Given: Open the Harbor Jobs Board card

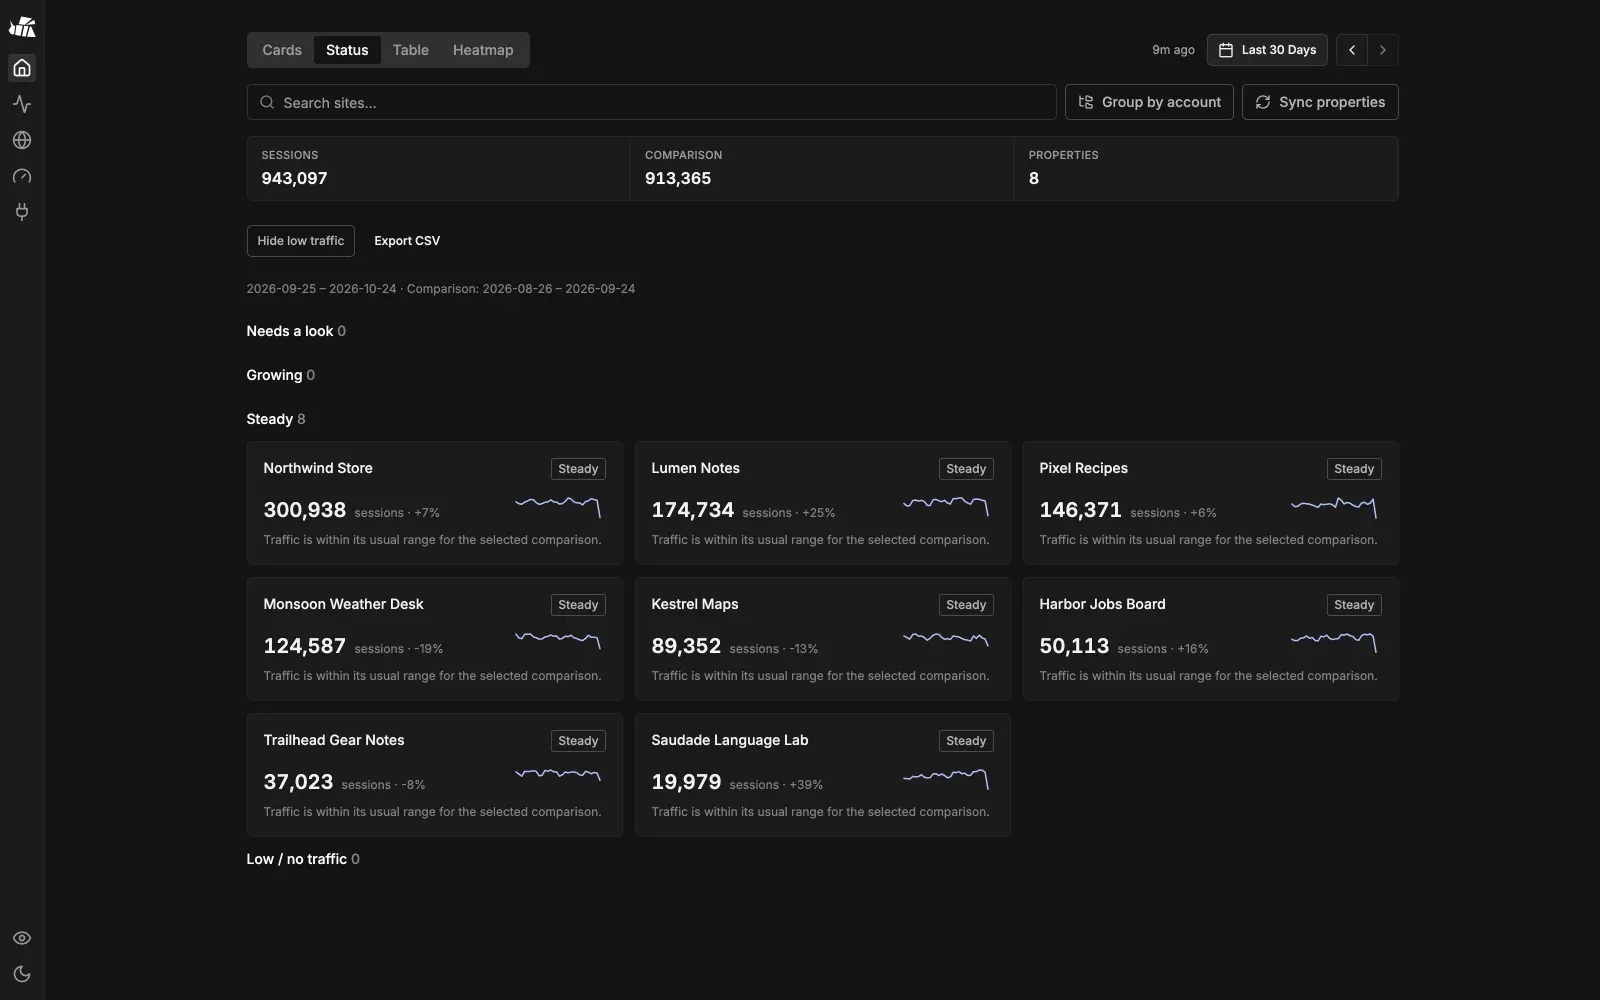Looking at the screenshot, I should coord(1211,639).
